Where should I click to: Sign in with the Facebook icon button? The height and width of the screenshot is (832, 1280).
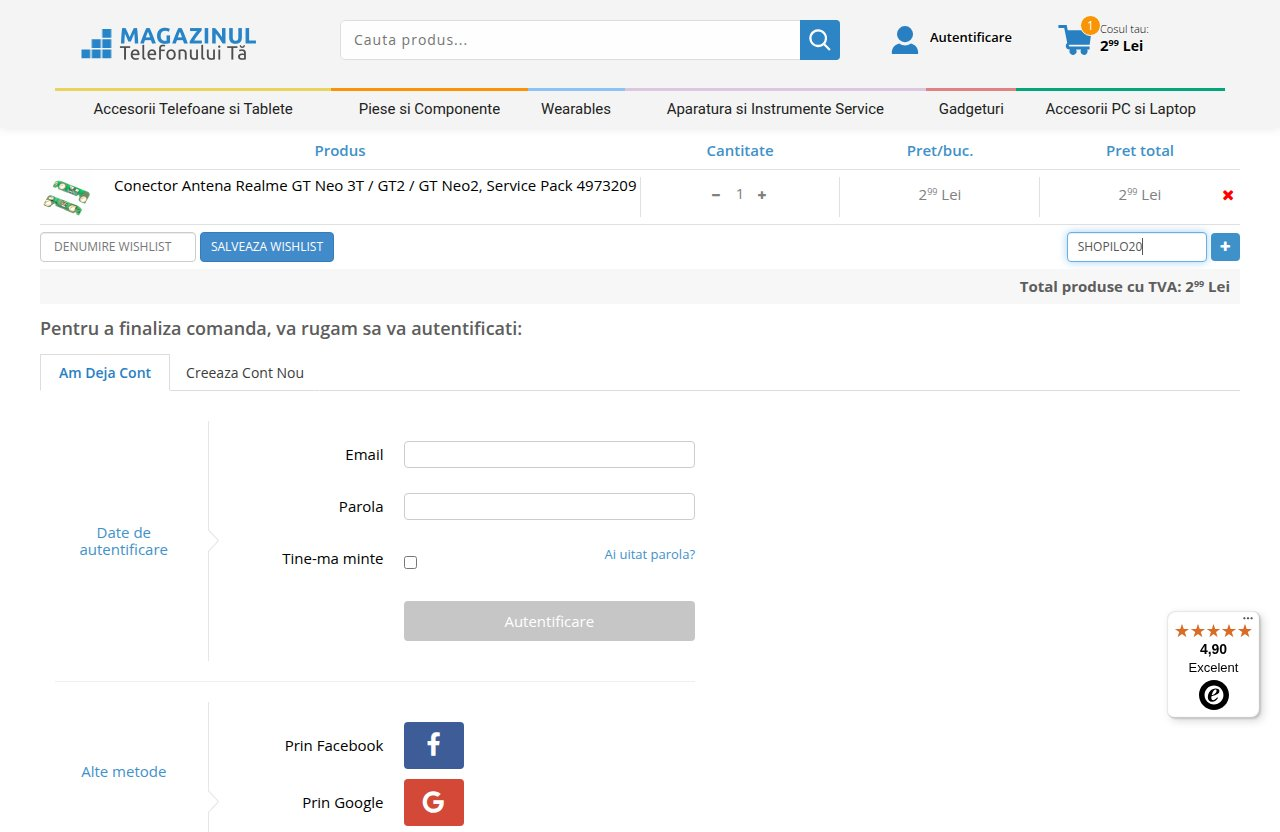click(x=434, y=745)
